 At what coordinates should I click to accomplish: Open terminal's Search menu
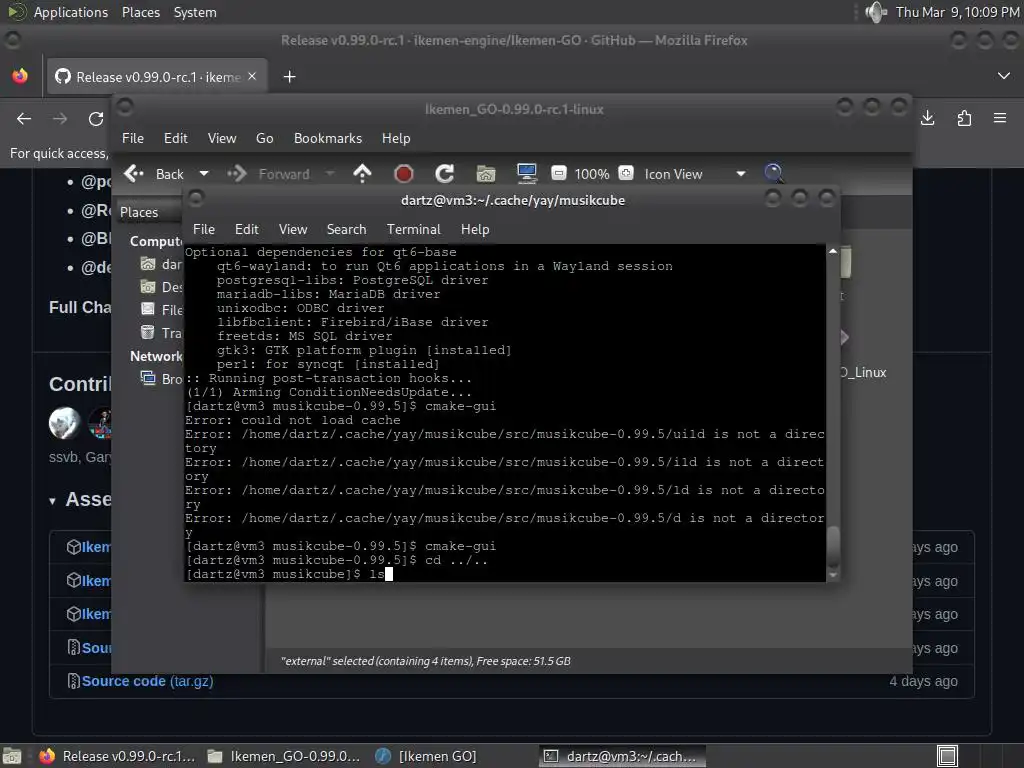[x=346, y=229]
